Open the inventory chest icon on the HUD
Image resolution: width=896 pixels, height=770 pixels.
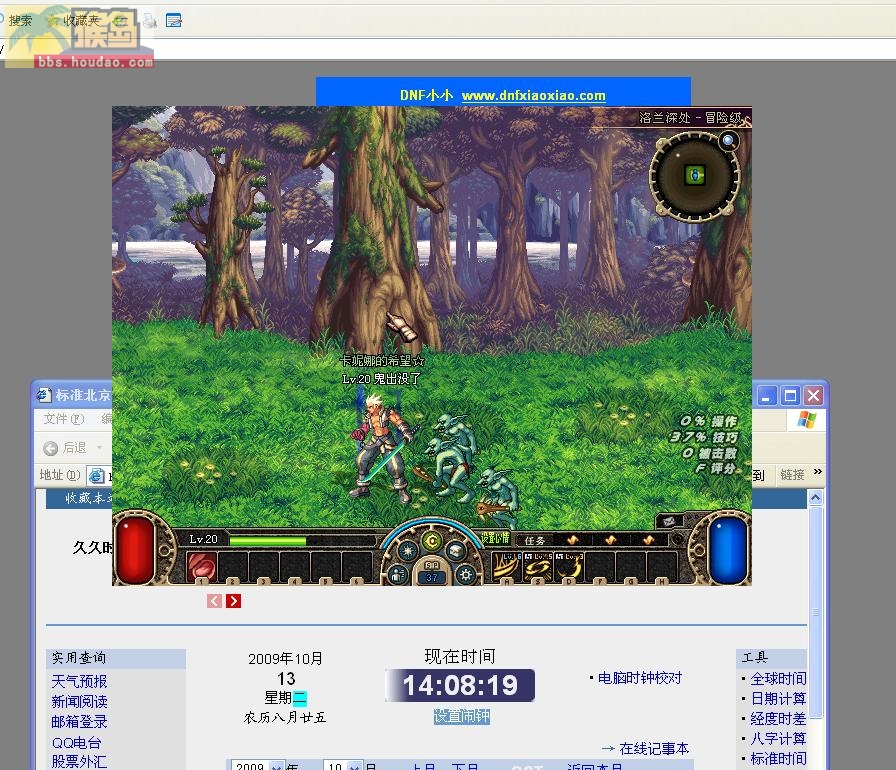click(x=455, y=551)
